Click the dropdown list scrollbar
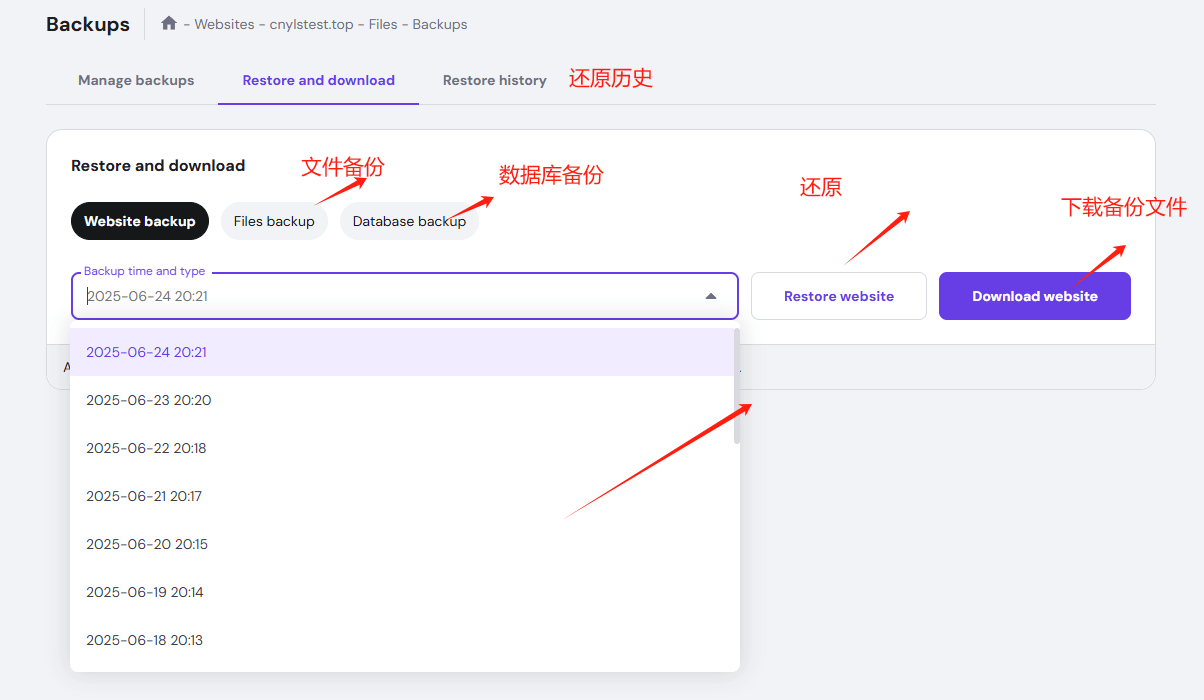1204x700 pixels. [x=737, y=385]
